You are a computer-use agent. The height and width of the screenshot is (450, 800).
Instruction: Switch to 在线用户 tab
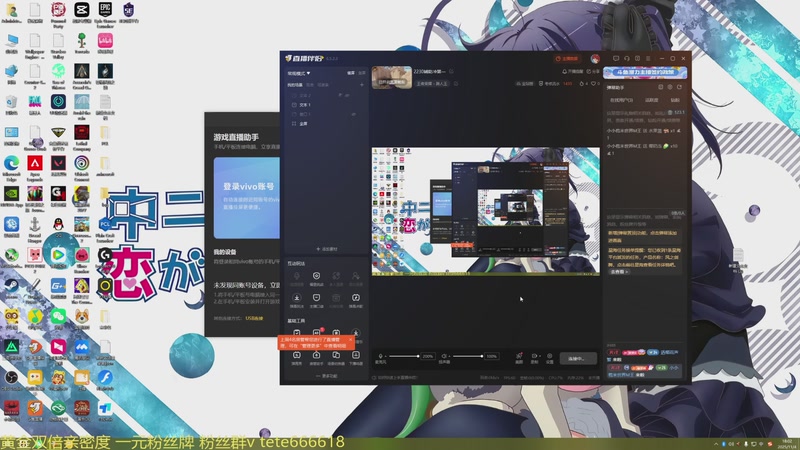coord(621,100)
